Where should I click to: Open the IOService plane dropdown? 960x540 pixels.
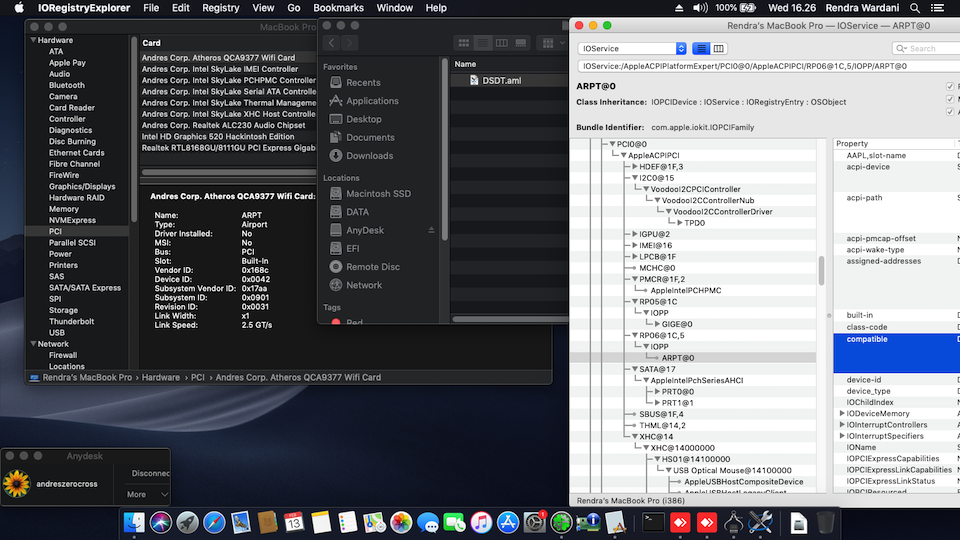(632, 48)
